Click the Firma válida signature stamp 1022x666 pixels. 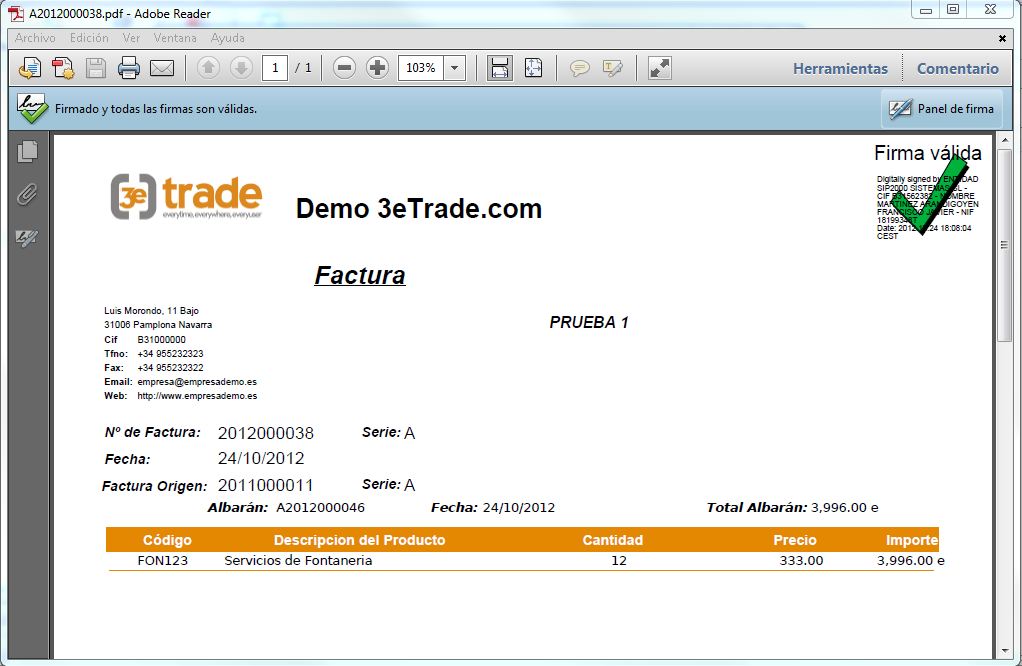click(927, 190)
